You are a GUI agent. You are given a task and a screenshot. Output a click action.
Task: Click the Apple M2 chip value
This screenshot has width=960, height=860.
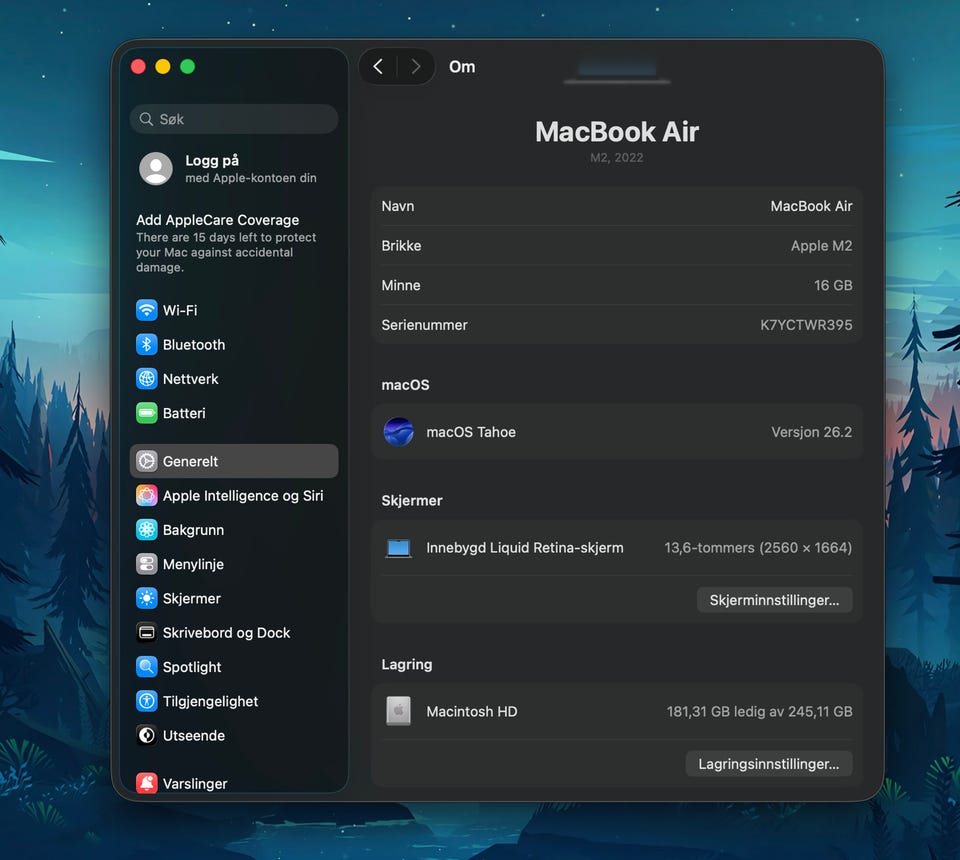pos(822,245)
